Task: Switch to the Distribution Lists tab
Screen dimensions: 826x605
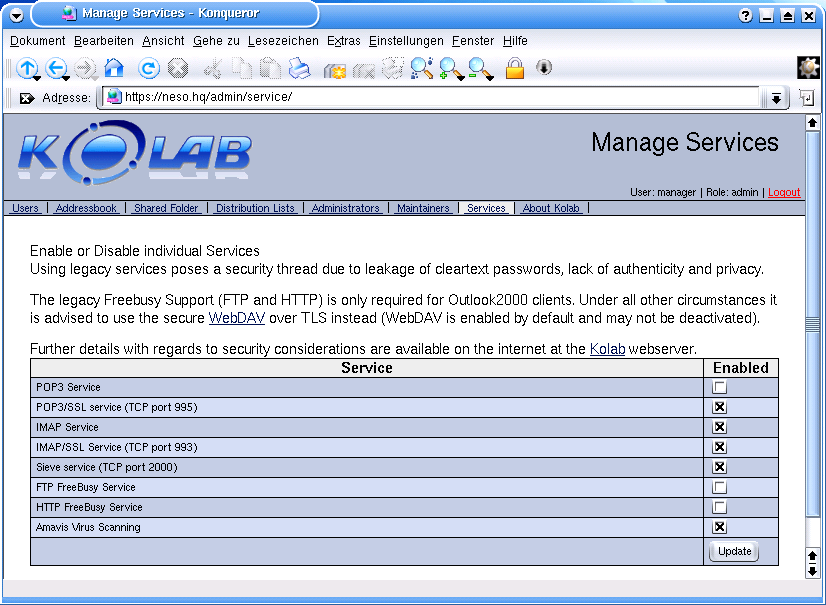Action: 255,208
